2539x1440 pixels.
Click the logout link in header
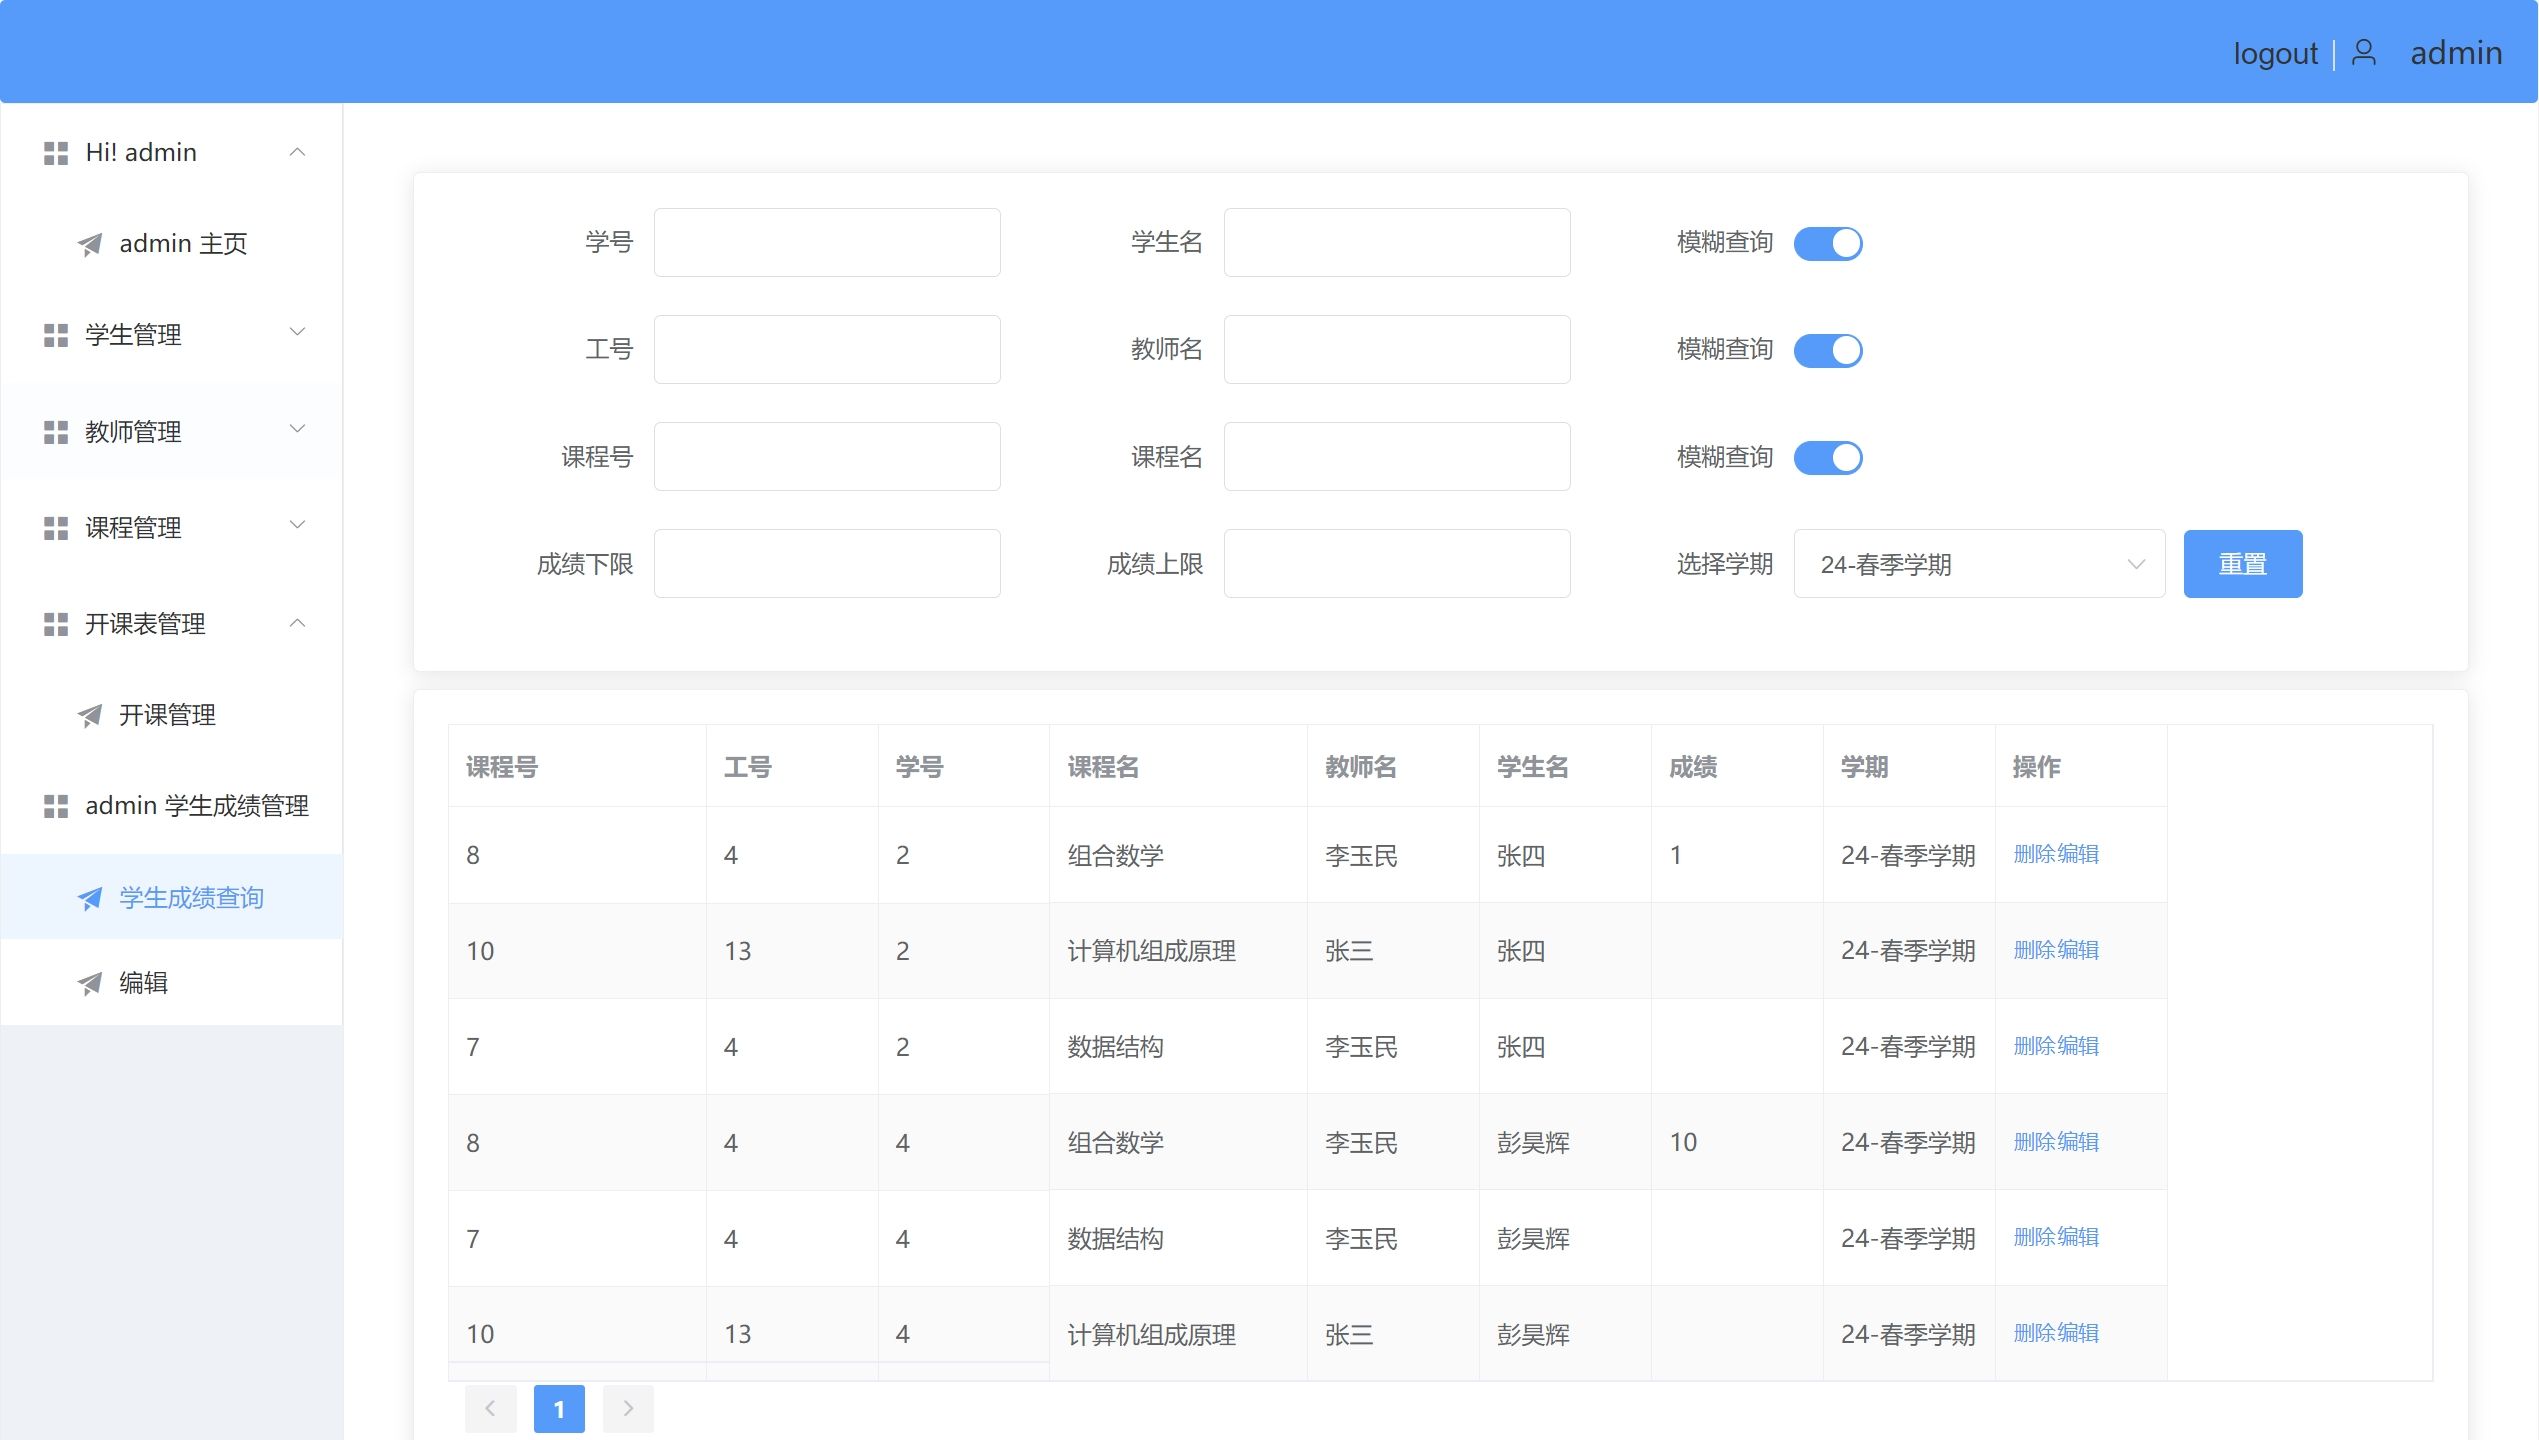pos(2275,53)
